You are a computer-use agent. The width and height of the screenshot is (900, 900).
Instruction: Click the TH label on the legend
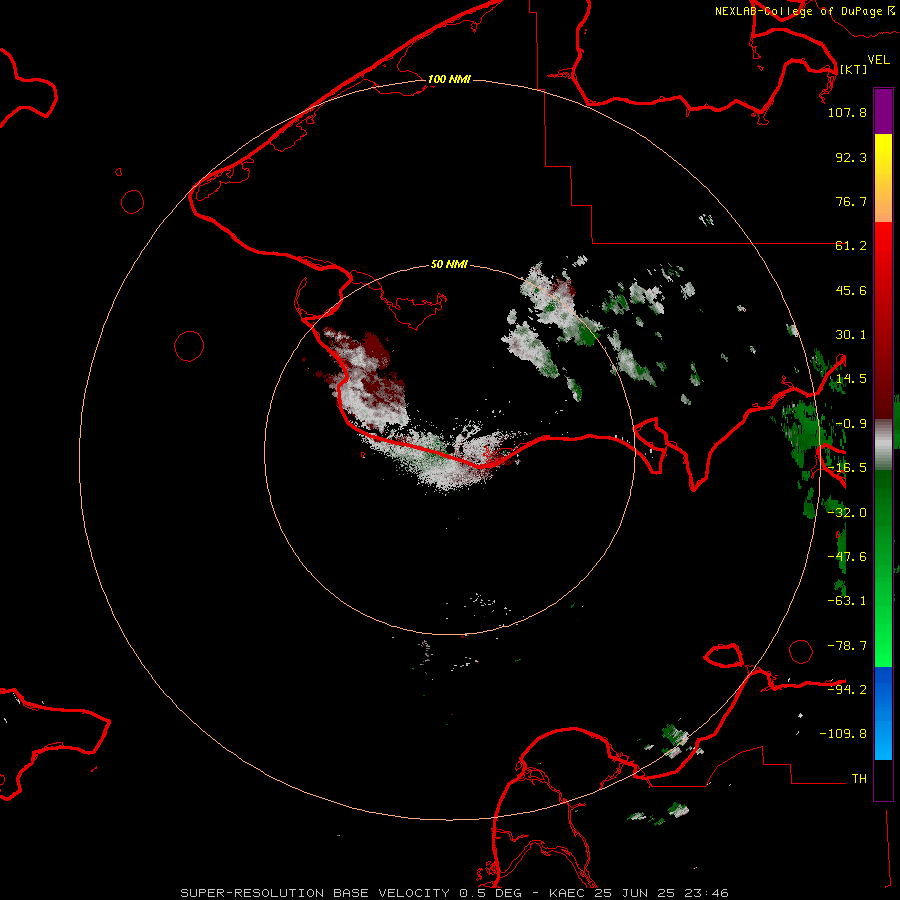pos(859,779)
